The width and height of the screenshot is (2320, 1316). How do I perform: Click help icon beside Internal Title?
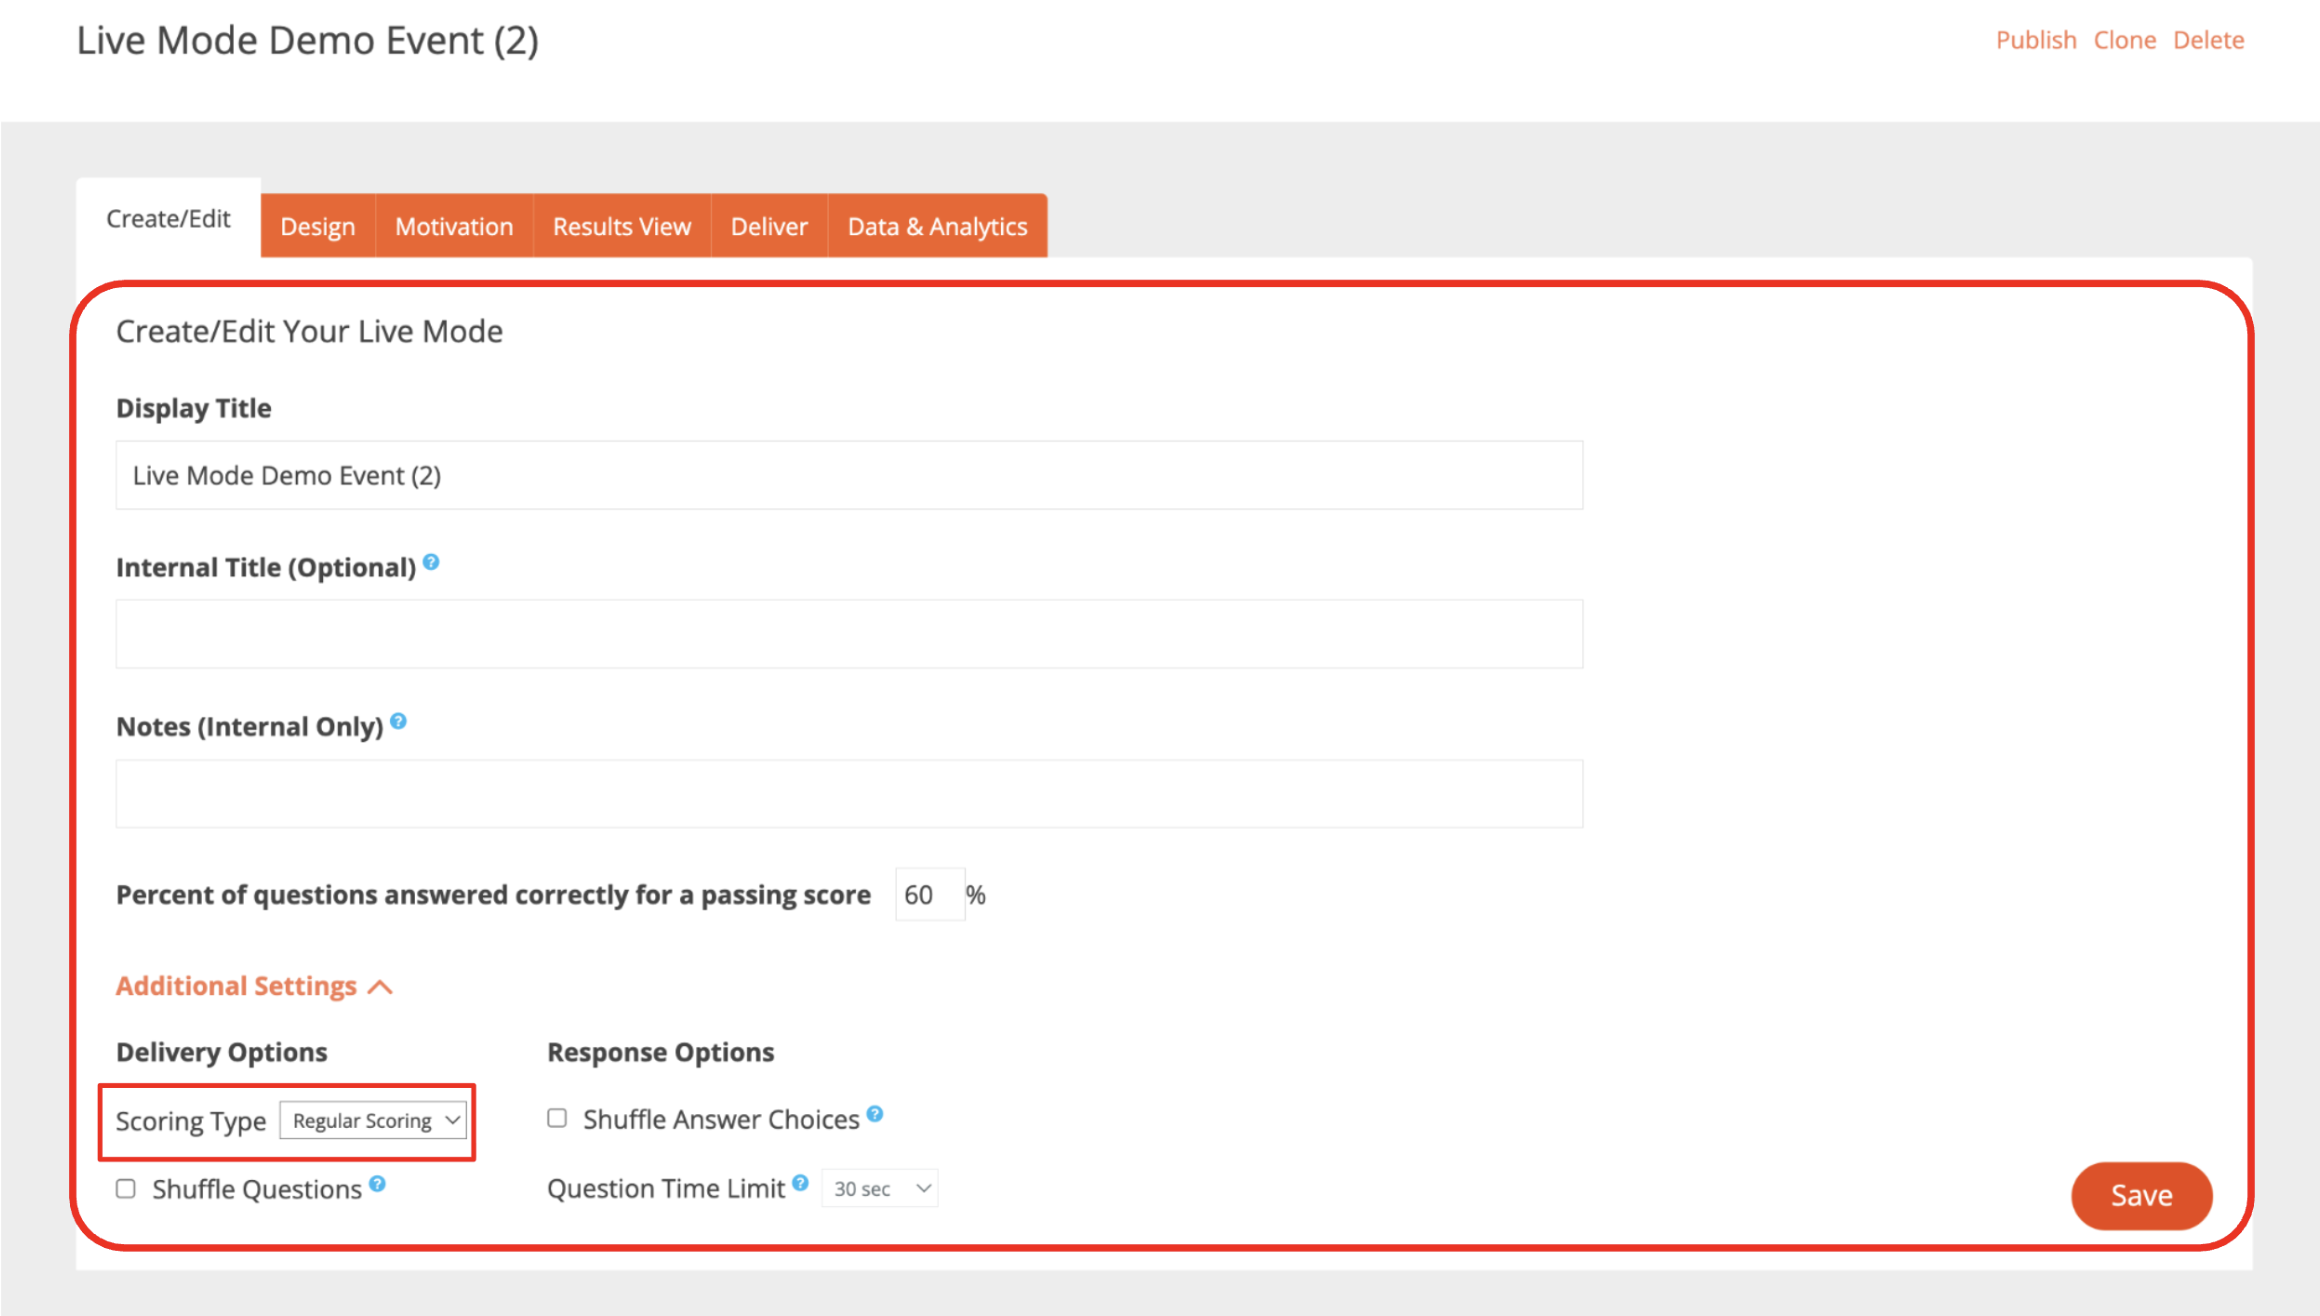coord(431,562)
